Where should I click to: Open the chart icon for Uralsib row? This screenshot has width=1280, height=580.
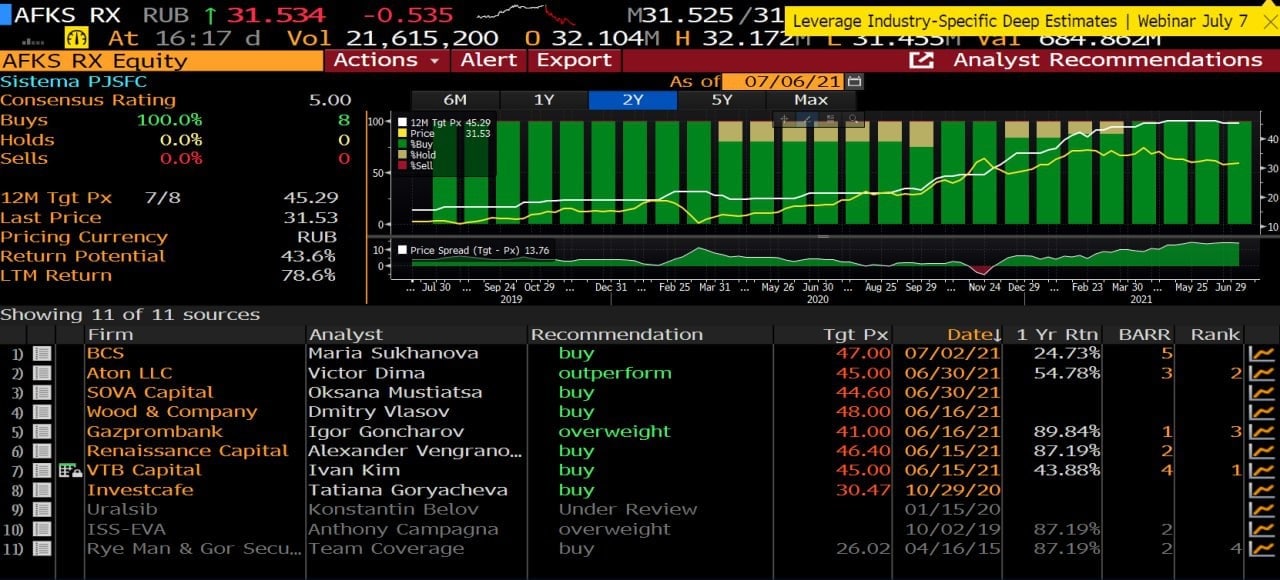point(1262,510)
